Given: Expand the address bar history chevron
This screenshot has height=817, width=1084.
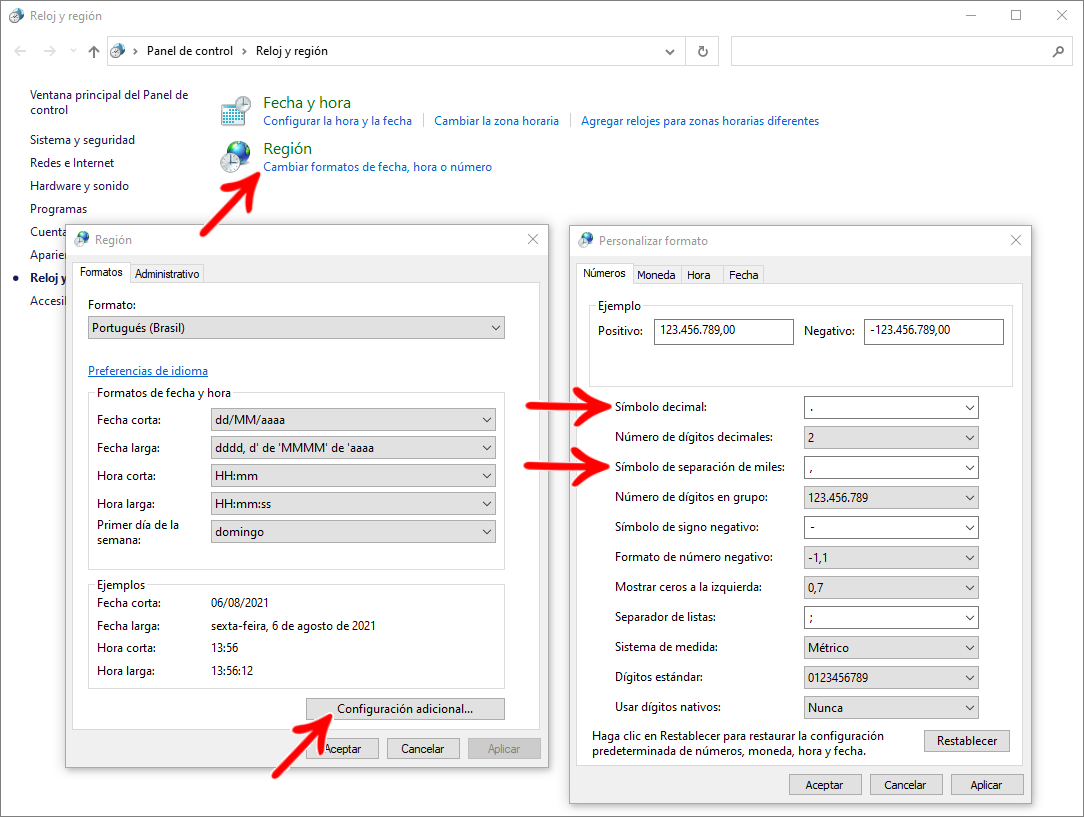Looking at the screenshot, I should point(669,51).
